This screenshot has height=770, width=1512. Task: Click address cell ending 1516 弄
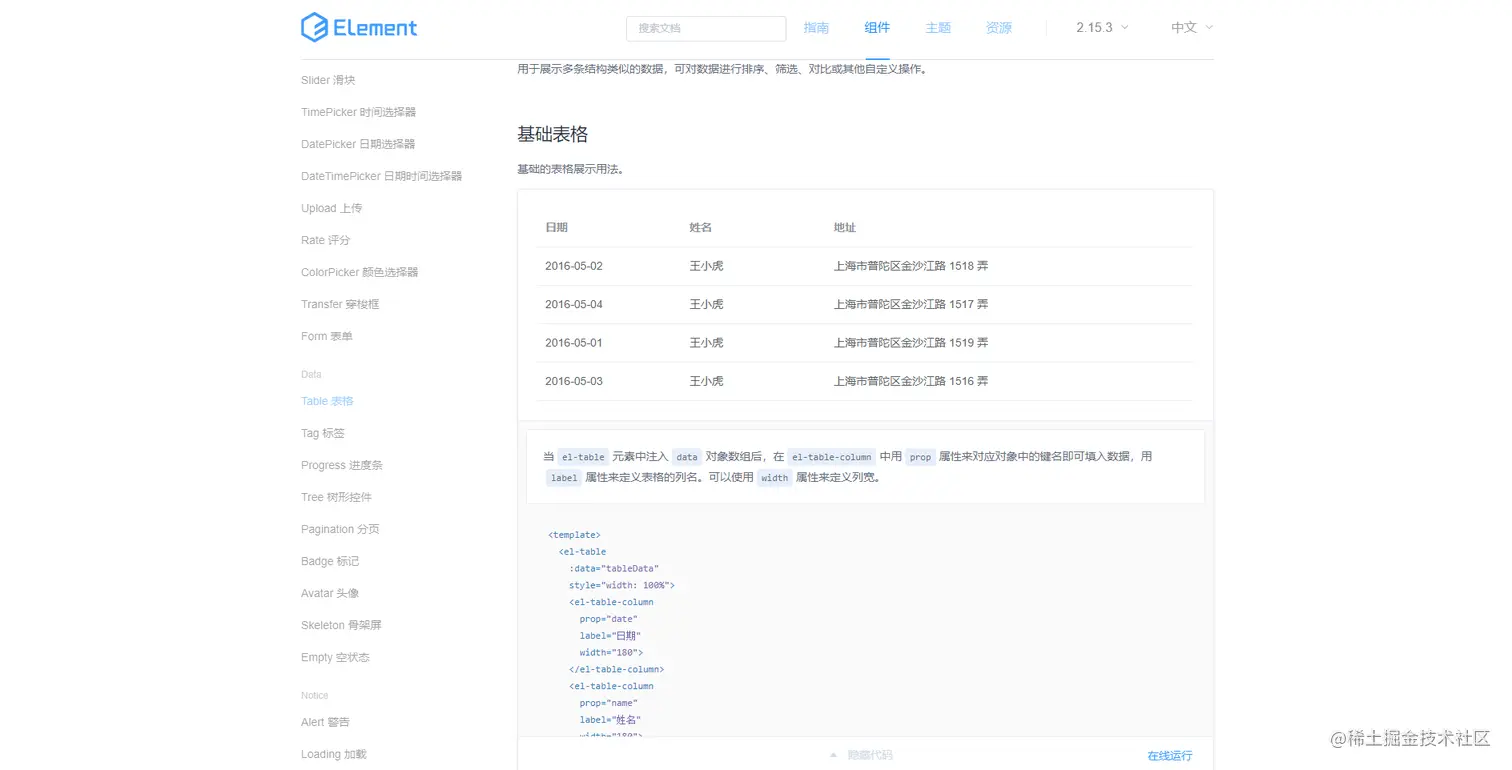911,381
